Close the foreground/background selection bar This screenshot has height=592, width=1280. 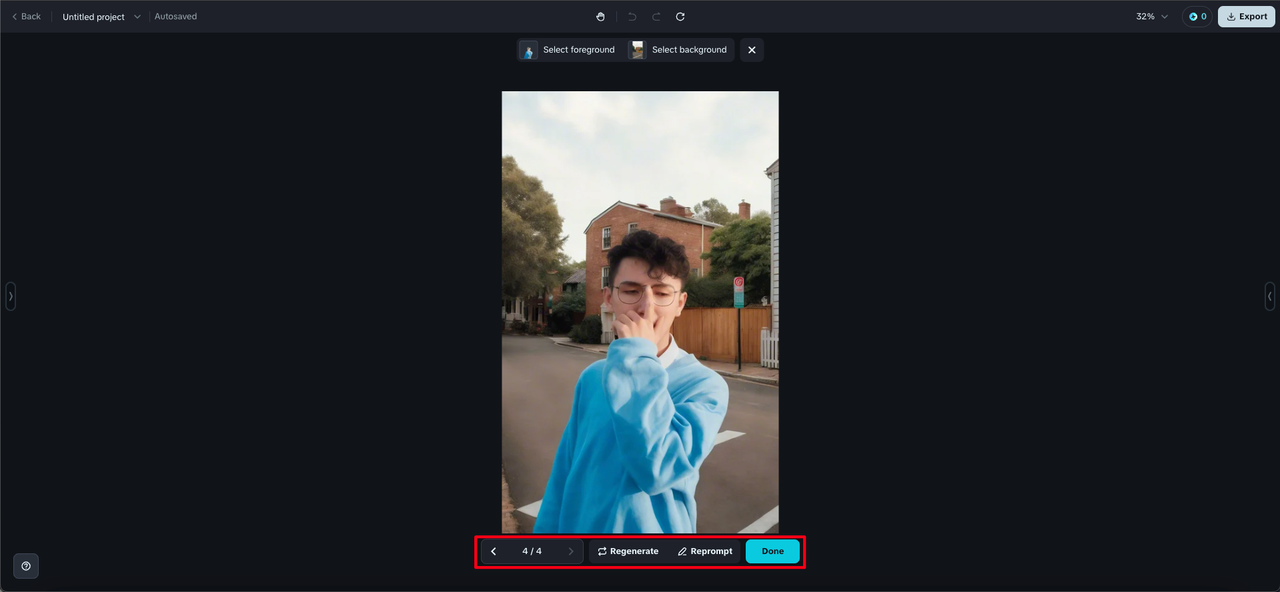[x=752, y=50]
